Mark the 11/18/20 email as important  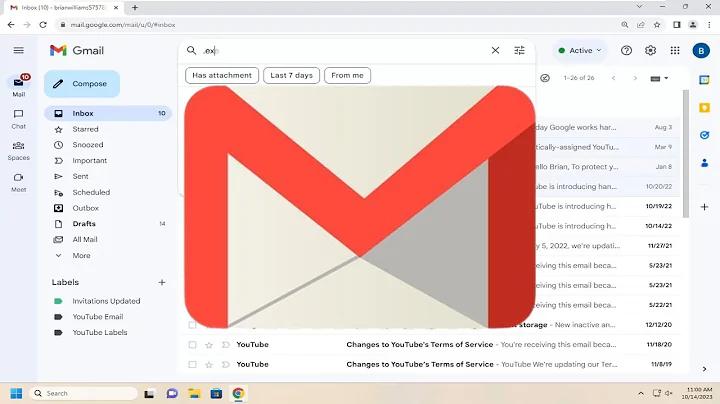pos(225,345)
